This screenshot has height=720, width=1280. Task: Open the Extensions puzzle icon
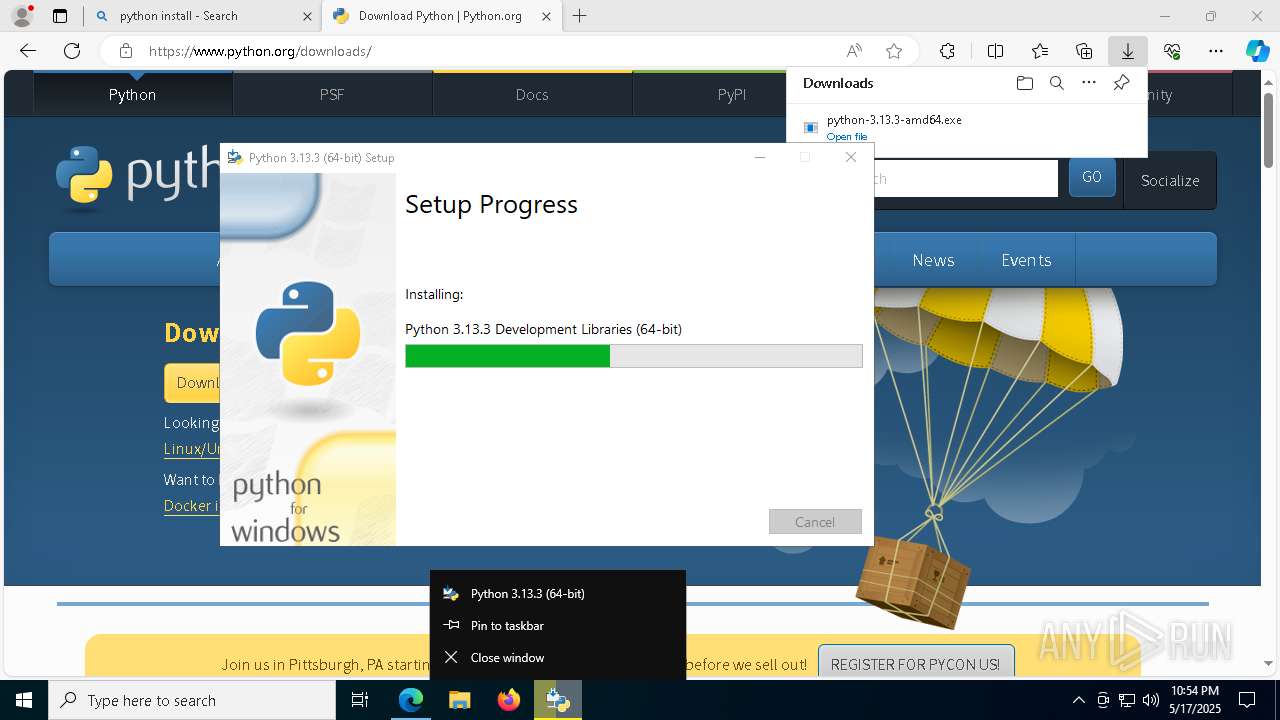(947, 51)
